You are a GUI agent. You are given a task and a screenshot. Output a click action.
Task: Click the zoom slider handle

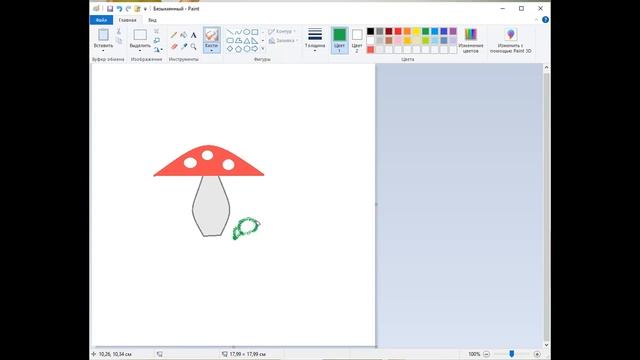(511, 354)
